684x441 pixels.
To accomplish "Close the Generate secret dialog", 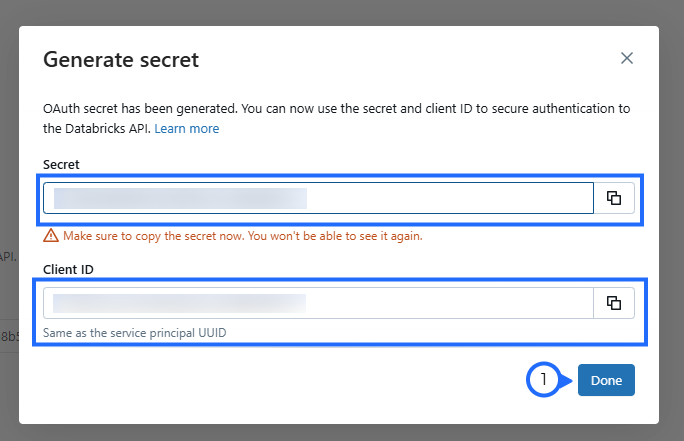I will [627, 58].
